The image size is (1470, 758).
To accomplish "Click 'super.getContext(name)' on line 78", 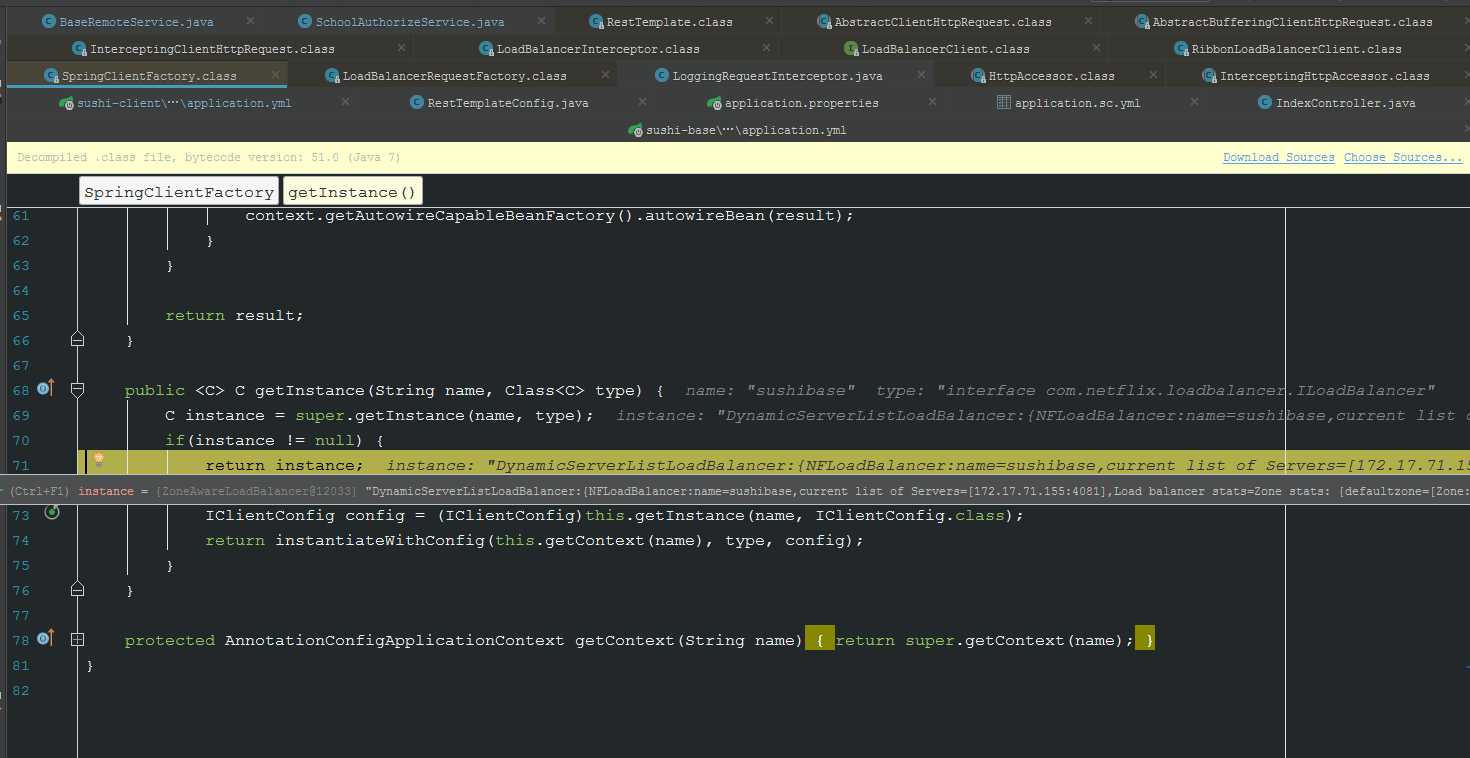I will [x=1015, y=640].
